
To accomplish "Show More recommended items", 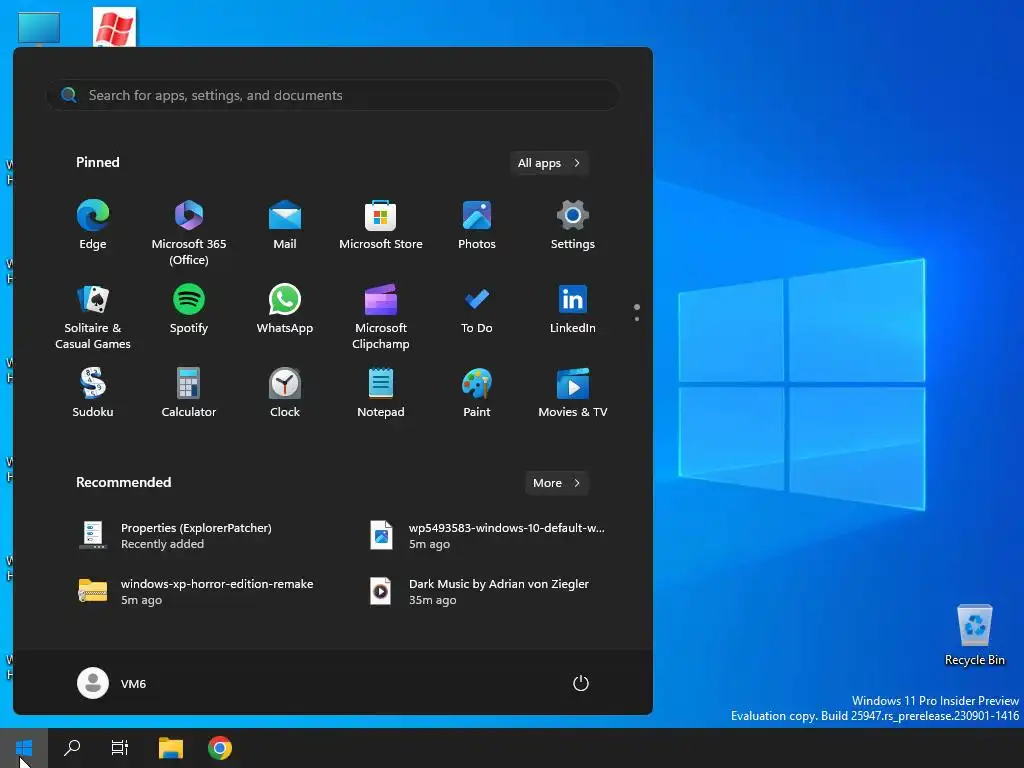I will coord(556,483).
